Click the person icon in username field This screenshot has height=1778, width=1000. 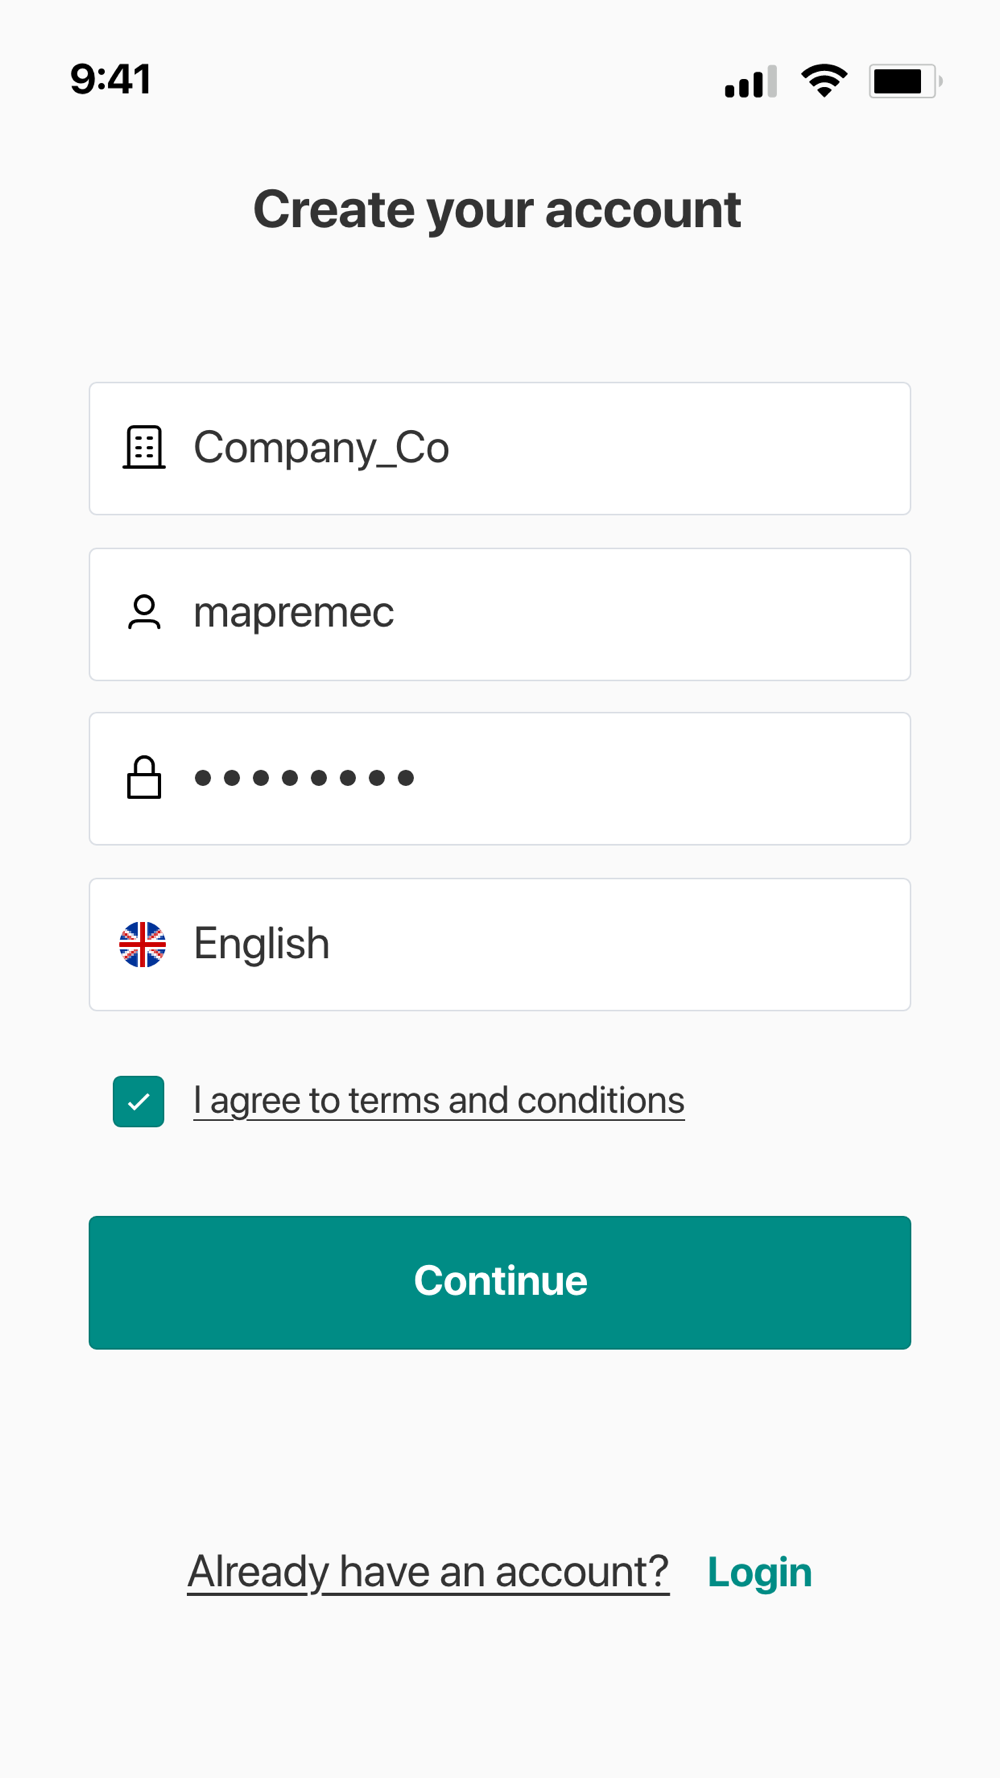pos(144,612)
